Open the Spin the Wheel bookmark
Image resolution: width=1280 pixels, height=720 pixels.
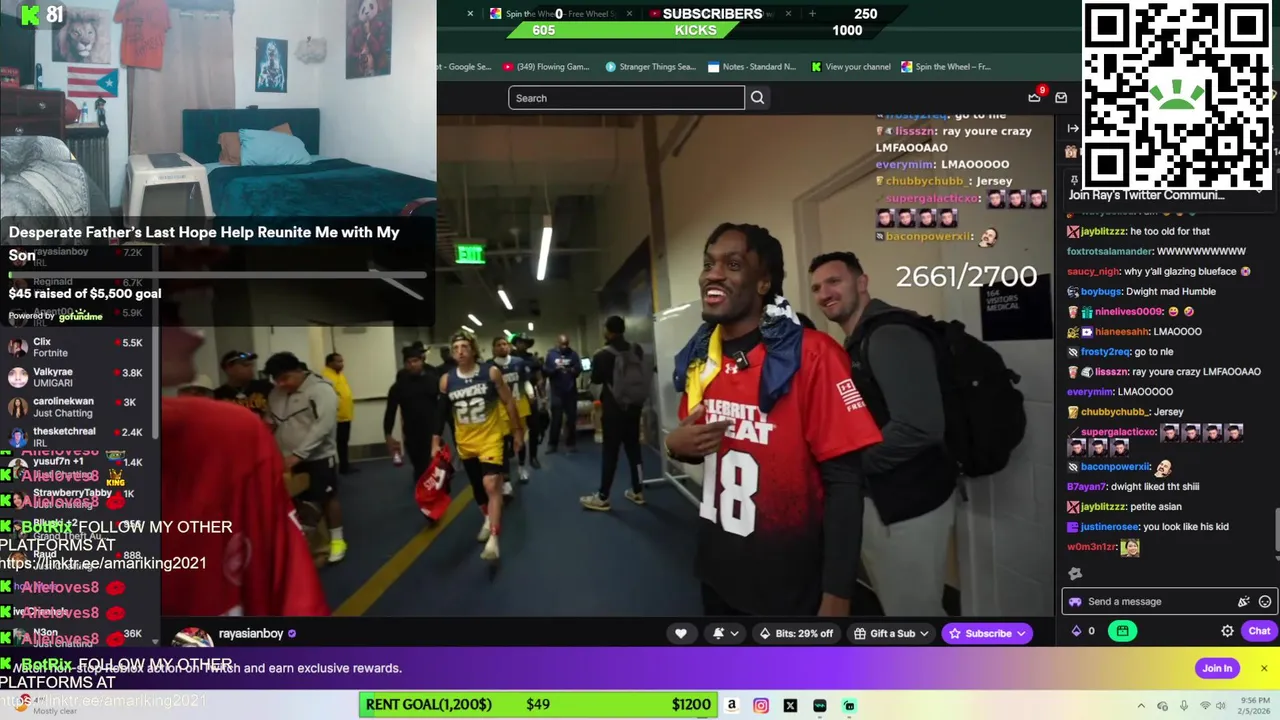point(946,67)
